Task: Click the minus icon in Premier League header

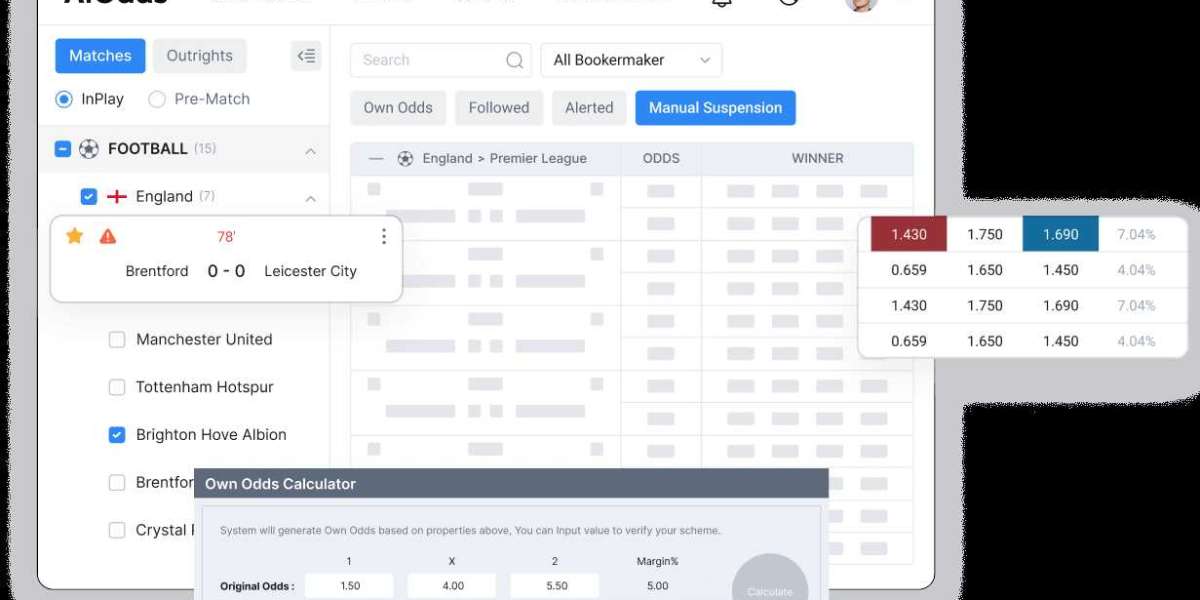Action: click(376, 158)
